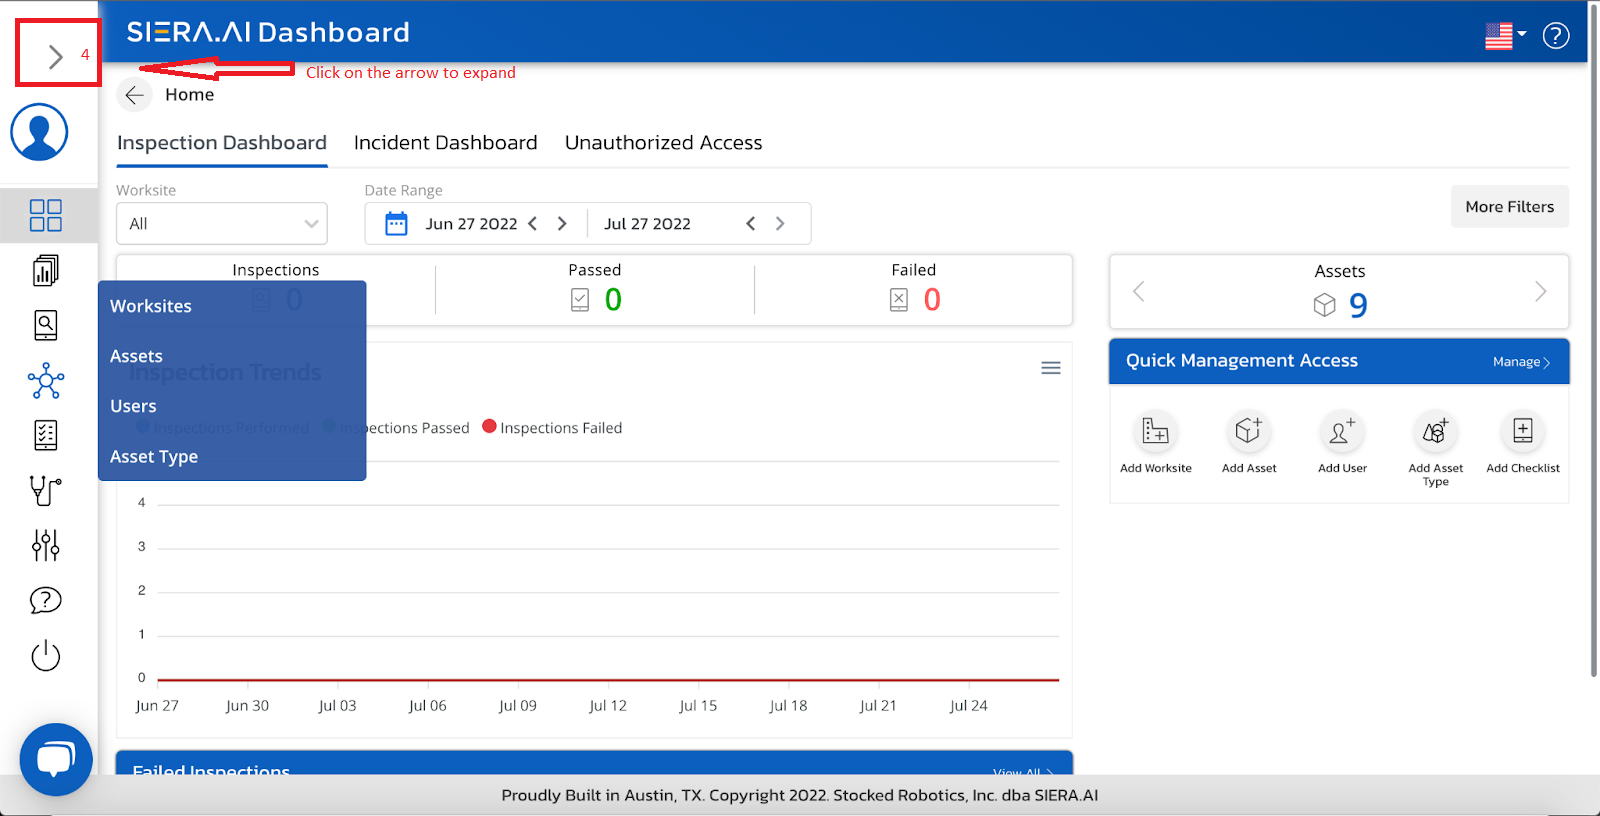1600x816 pixels.
Task: Open the Worksite dropdown
Action: point(222,224)
